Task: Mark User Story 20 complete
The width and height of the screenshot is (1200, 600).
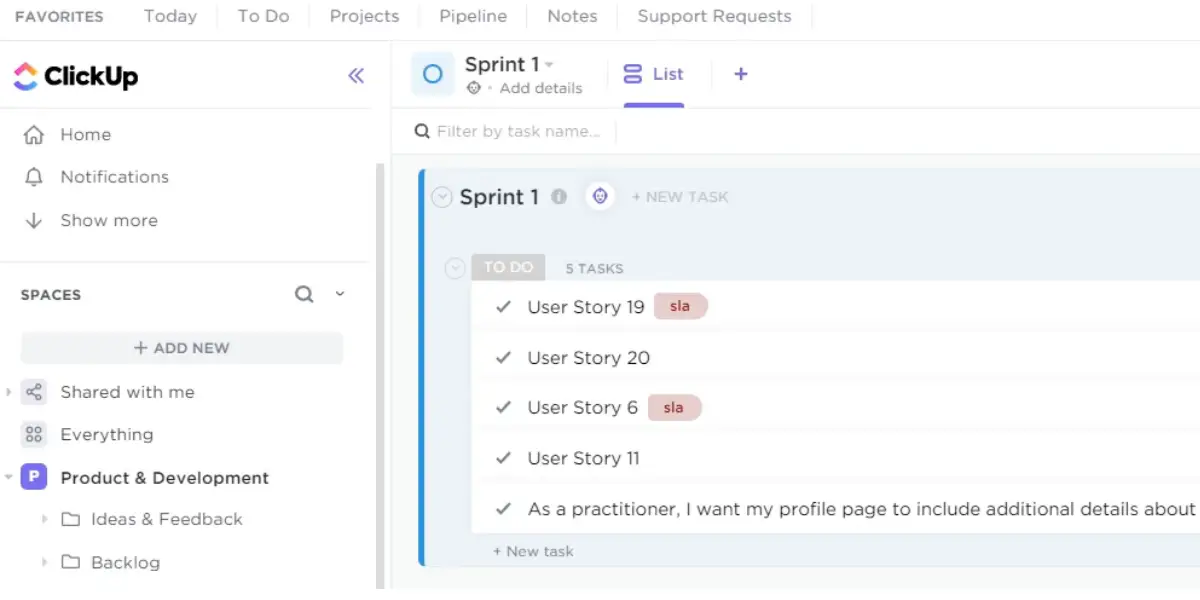Action: pyautogui.click(x=504, y=358)
